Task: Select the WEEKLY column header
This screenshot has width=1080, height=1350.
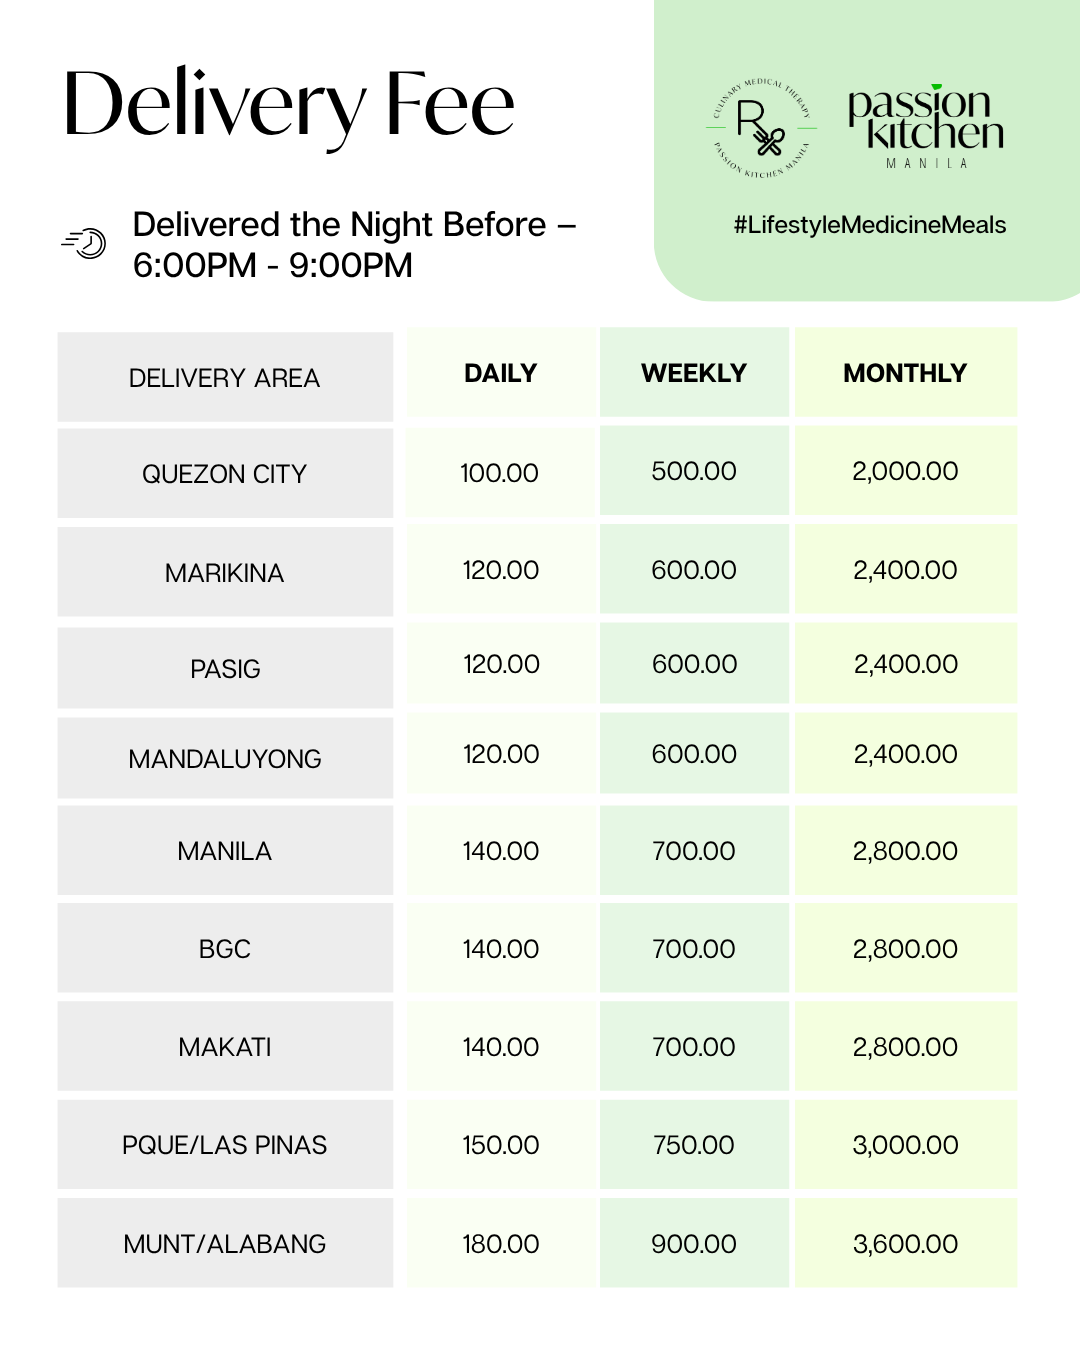Action: pos(694,373)
